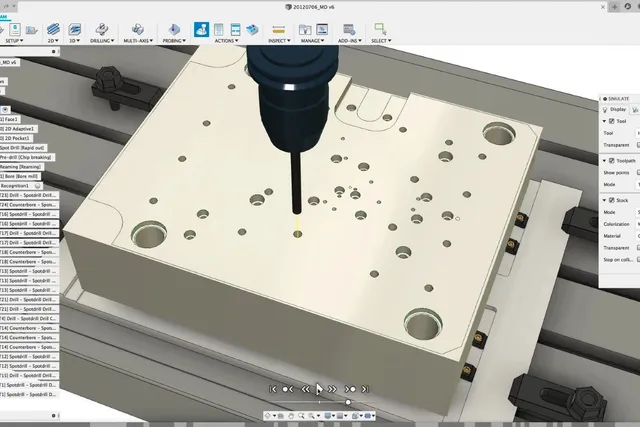Click the Look At icon in navigation bar

point(280,416)
